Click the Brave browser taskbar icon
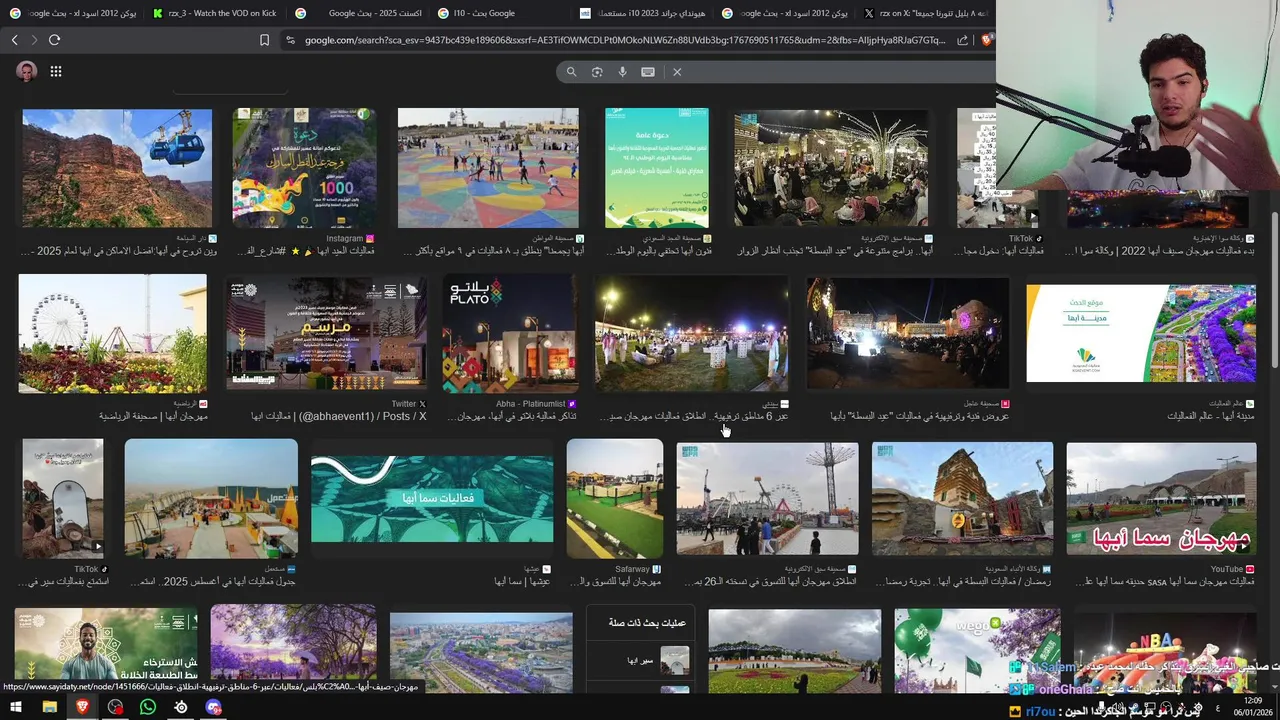The height and width of the screenshot is (720, 1280). tap(82, 707)
